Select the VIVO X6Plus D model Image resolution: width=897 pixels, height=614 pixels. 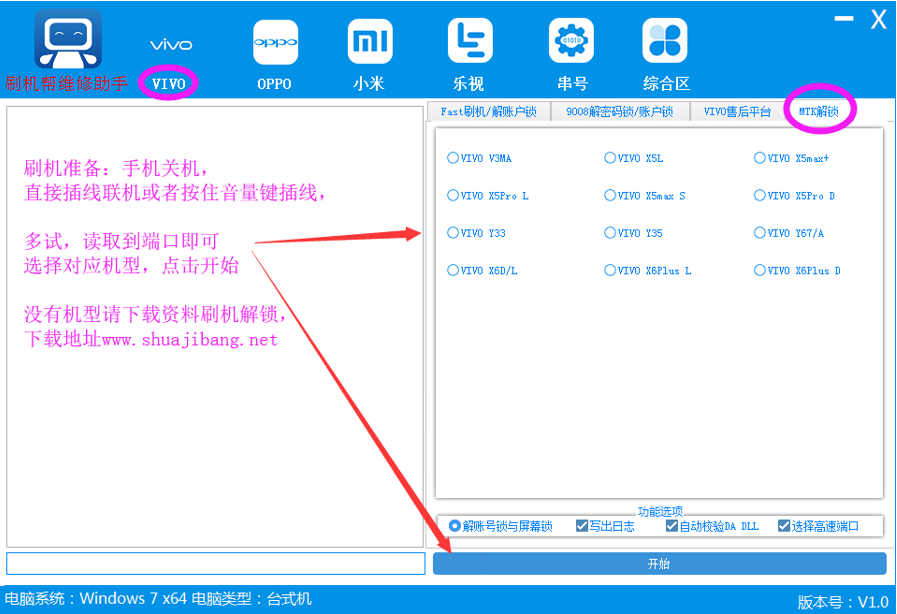pos(760,270)
